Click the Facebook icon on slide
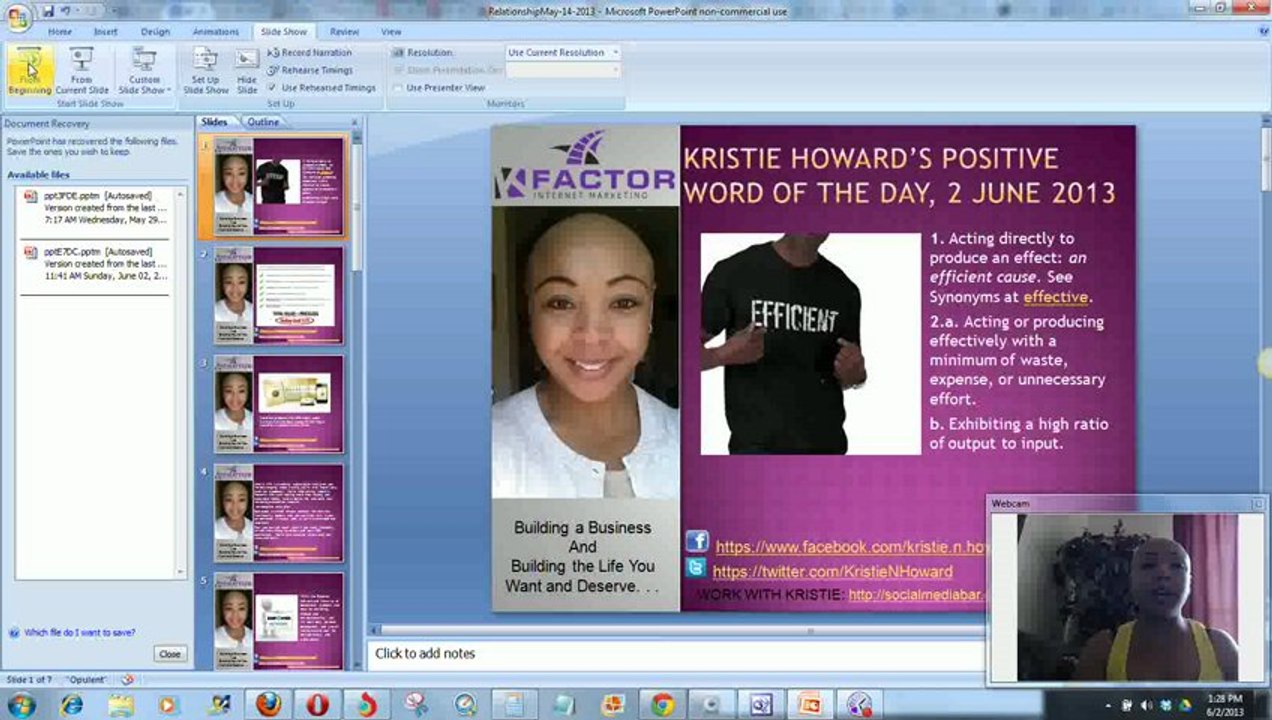Screen dimensions: 1272x720 point(697,543)
